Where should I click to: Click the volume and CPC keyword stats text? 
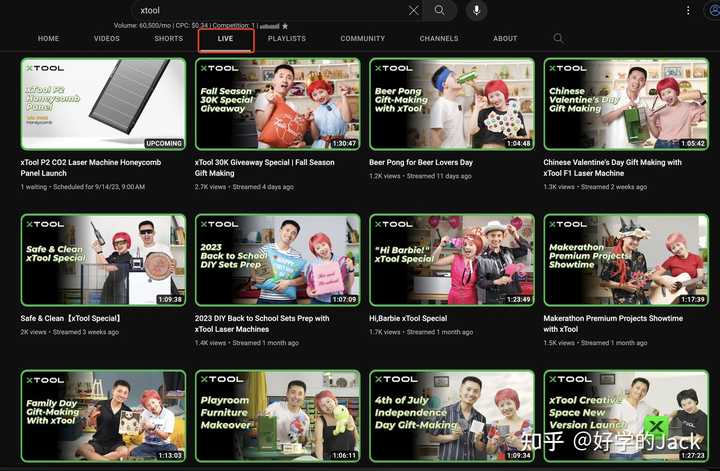tap(185, 26)
